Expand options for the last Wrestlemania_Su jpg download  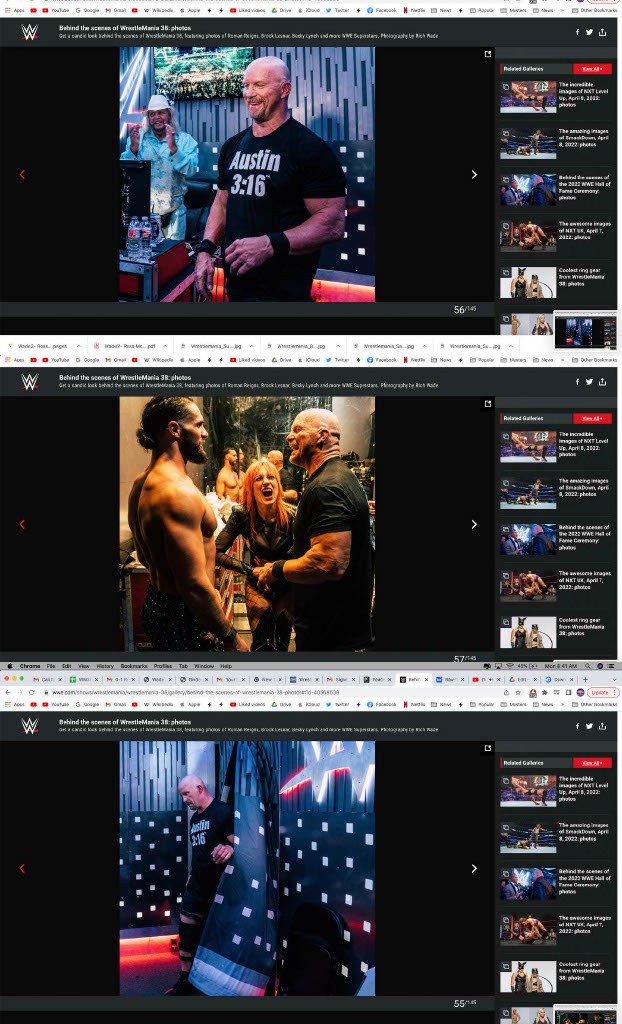coord(510,346)
